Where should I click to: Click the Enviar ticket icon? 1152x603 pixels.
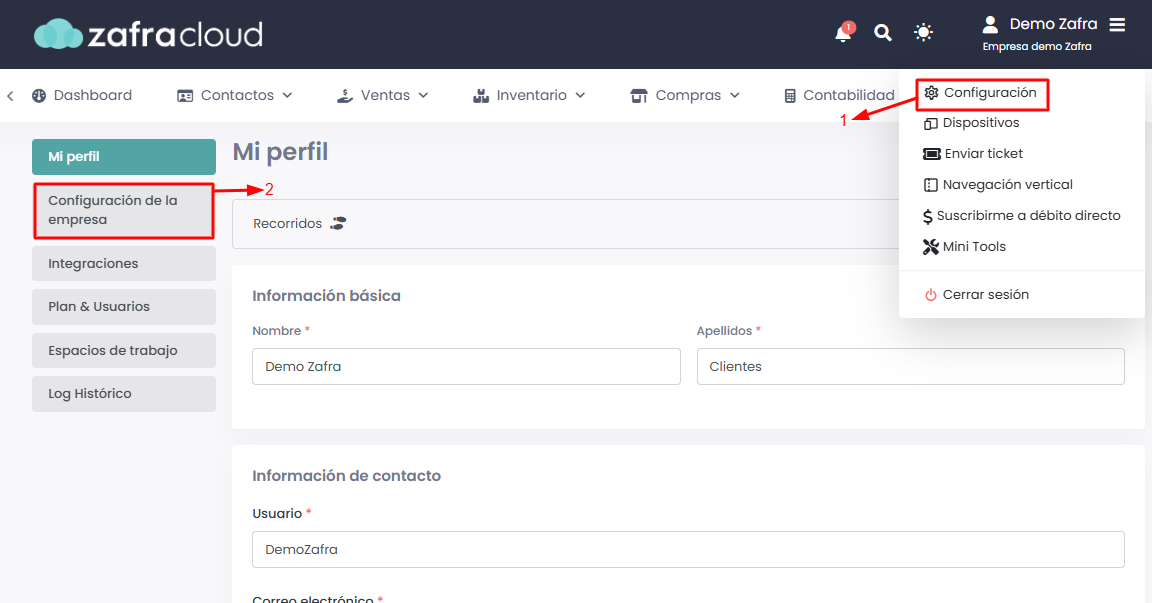[x=931, y=154]
